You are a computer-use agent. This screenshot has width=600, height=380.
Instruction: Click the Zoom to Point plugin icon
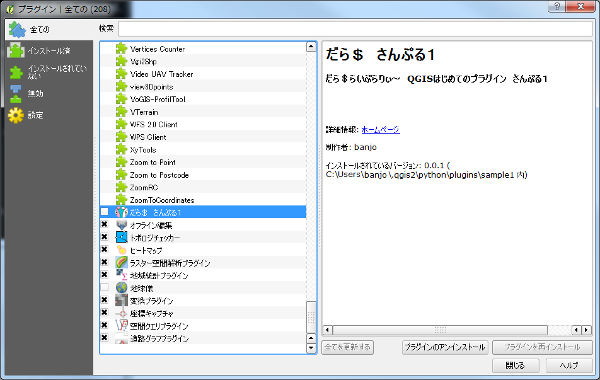point(121,162)
